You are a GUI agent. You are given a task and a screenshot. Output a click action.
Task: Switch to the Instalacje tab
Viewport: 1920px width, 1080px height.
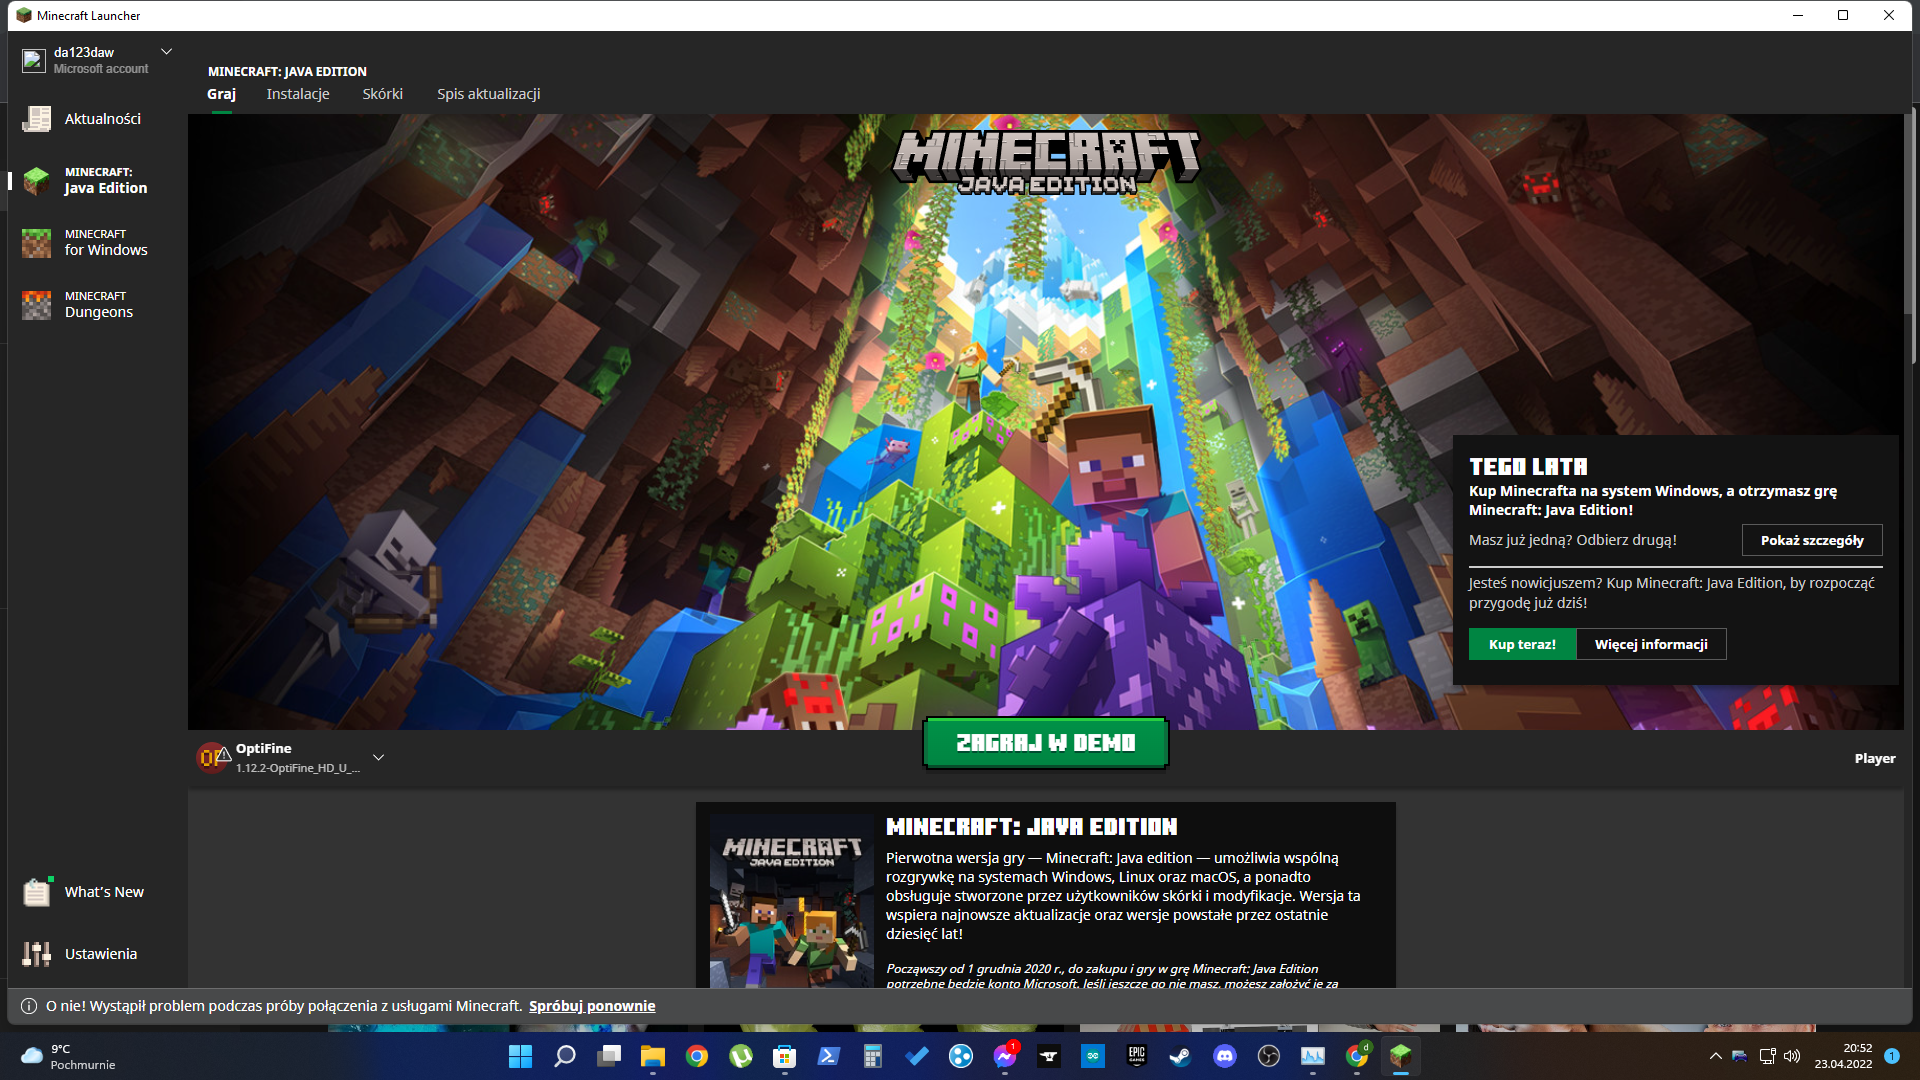click(x=298, y=94)
